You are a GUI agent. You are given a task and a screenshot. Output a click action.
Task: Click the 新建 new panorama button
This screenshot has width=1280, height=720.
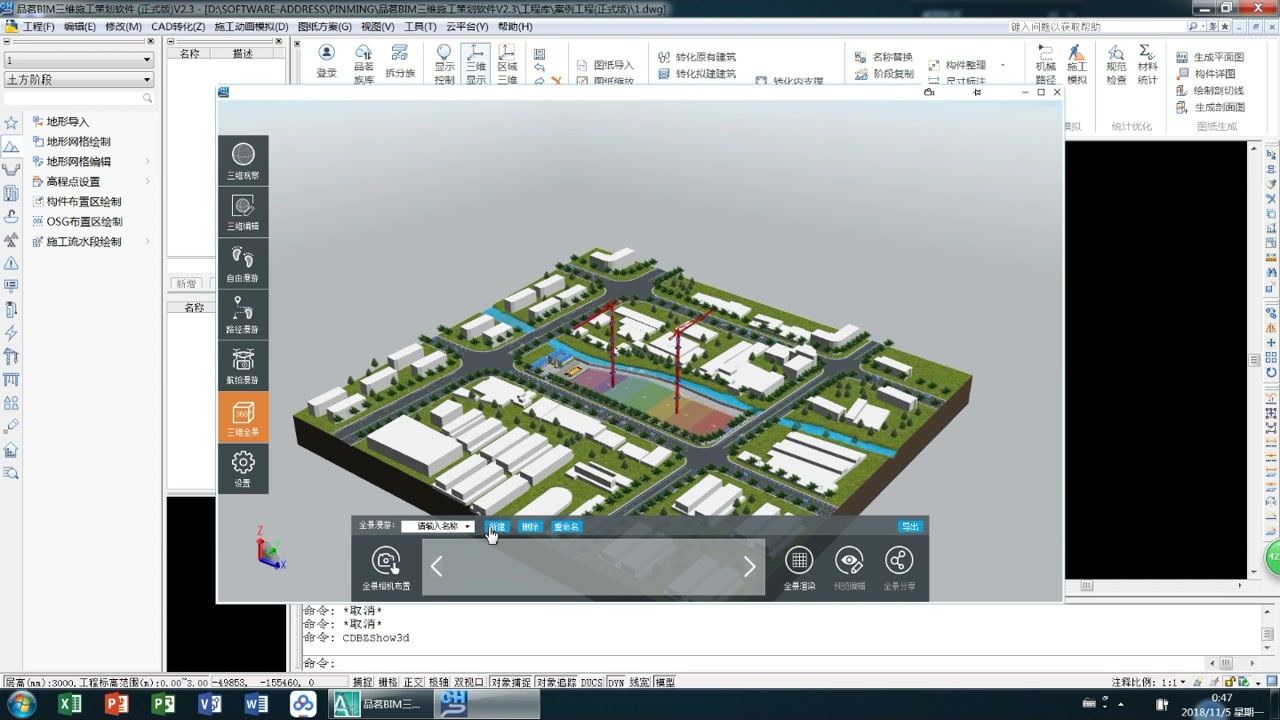pos(497,526)
